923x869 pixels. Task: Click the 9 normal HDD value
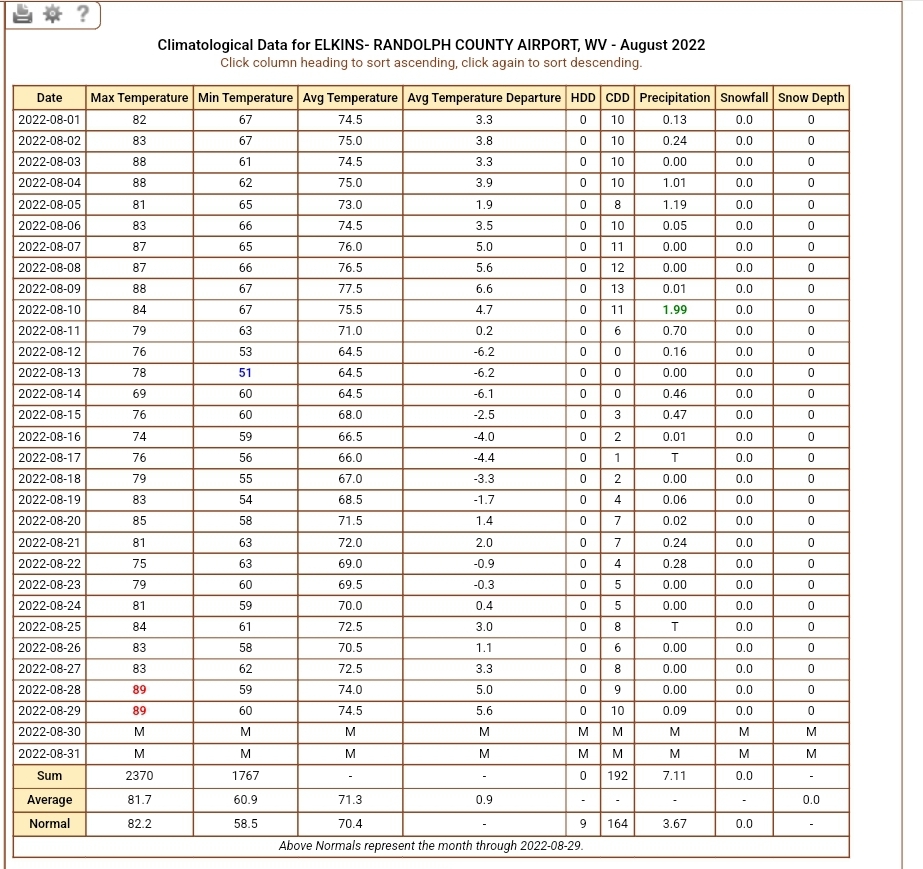(583, 824)
